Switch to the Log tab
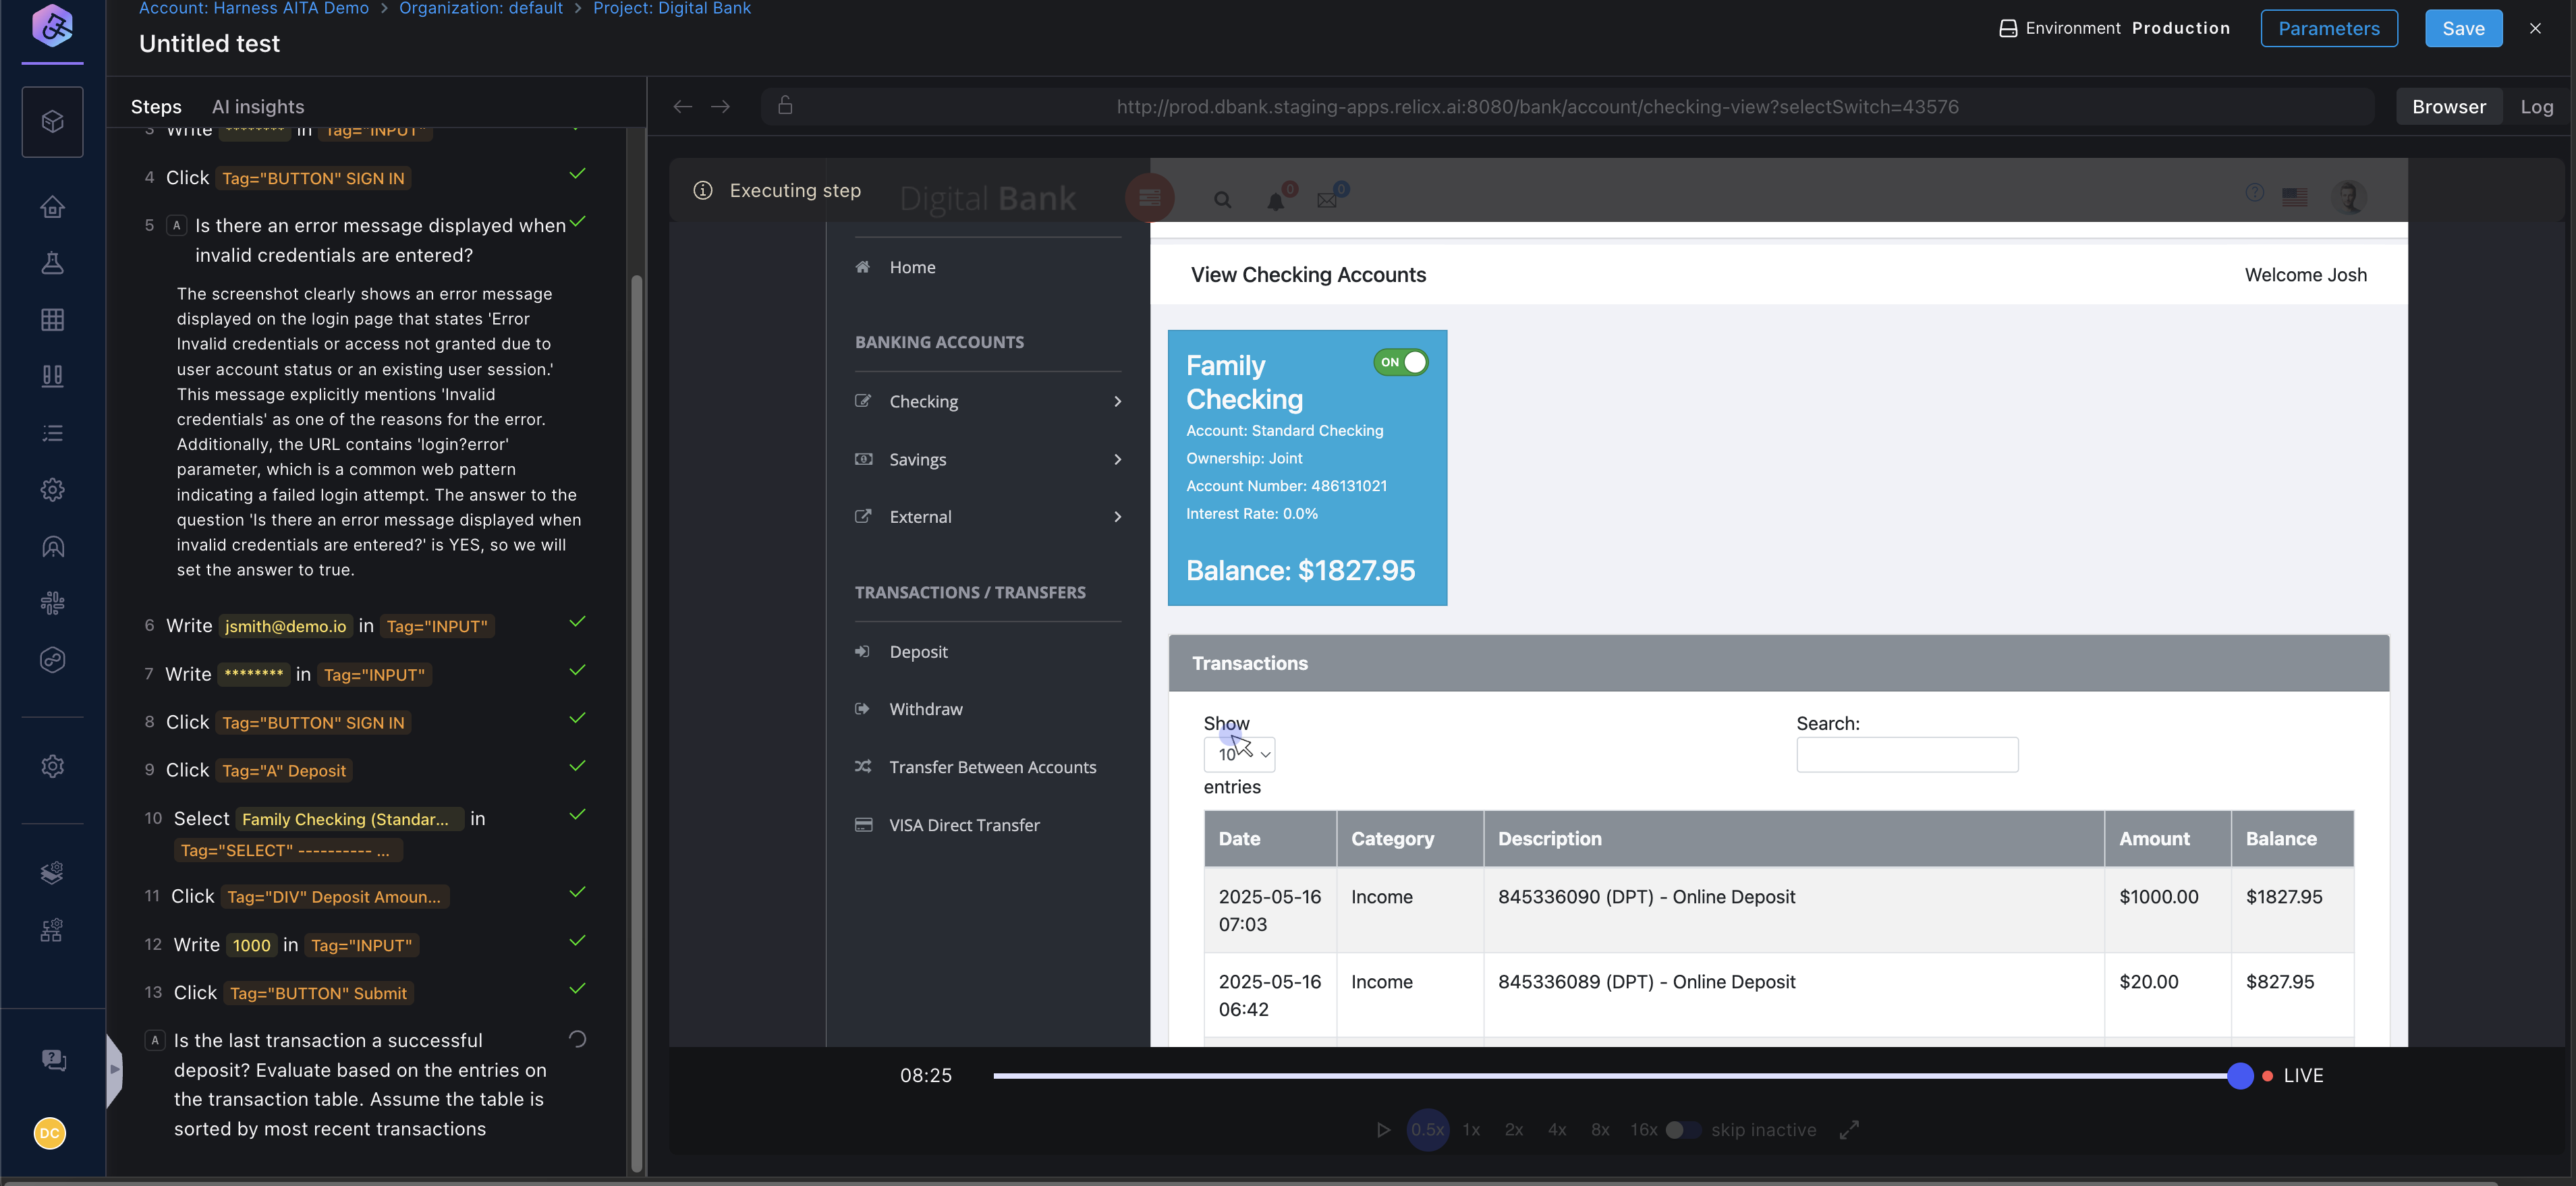Screen dimensions: 2576x1186 tap(2536, 107)
